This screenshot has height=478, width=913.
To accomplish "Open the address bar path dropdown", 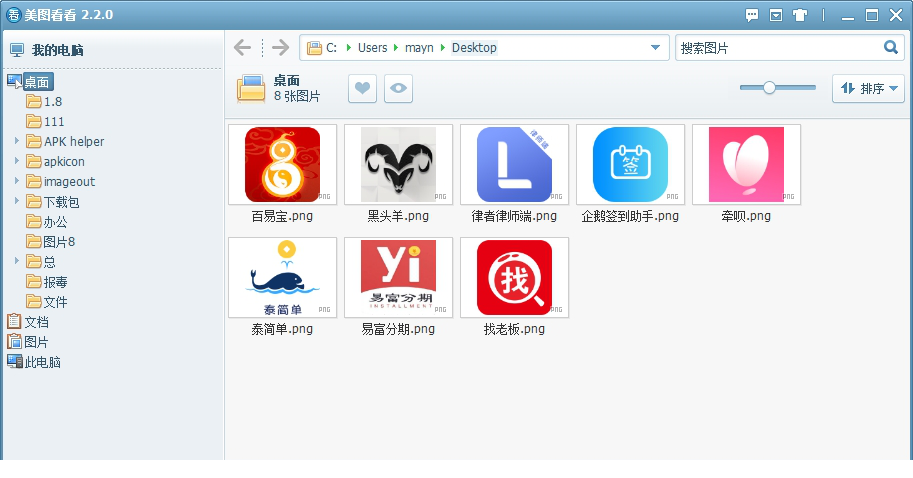I will [x=656, y=48].
